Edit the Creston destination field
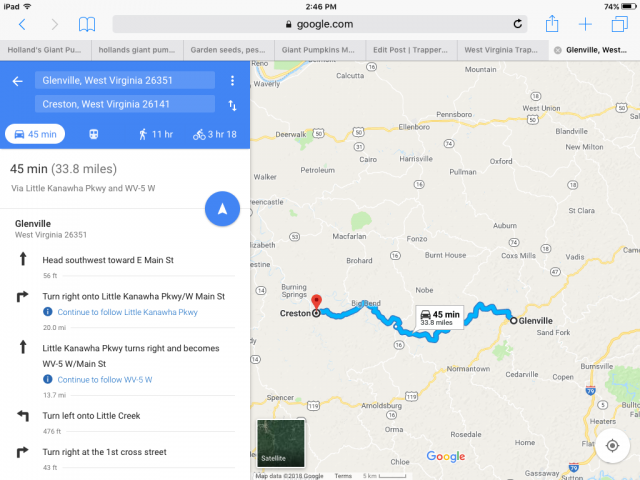The width and height of the screenshot is (640, 480). (125, 104)
